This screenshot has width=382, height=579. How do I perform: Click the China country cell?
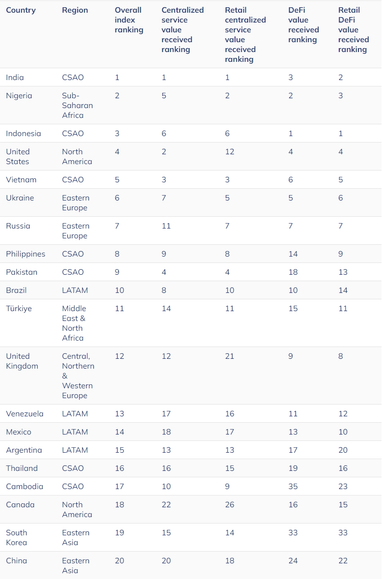[x=16, y=561]
